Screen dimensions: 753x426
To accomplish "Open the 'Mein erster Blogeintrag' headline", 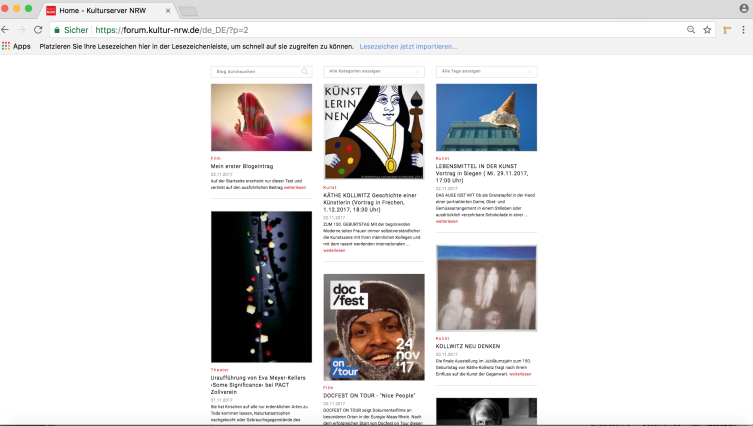I will tap(242, 166).
